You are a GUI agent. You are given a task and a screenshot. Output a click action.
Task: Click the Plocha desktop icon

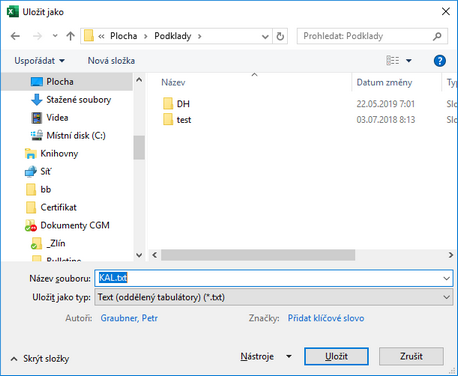tap(36, 82)
